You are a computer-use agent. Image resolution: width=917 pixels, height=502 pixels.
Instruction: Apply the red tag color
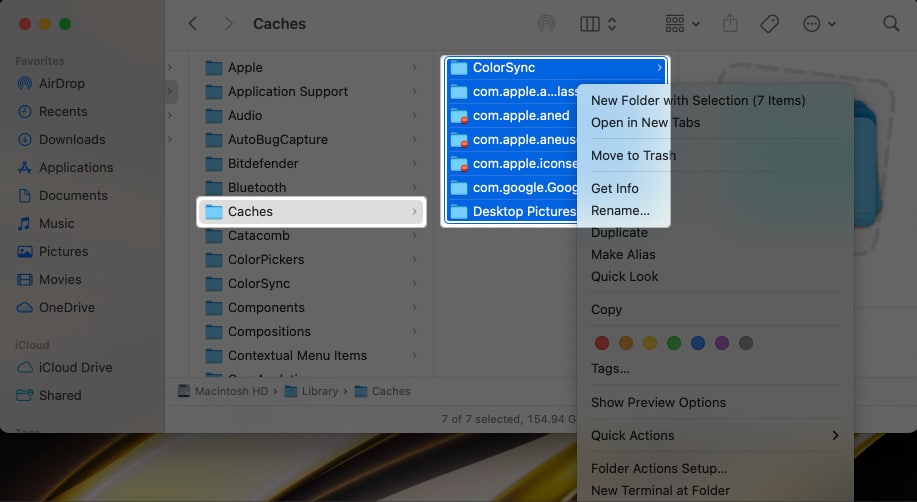(601, 343)
